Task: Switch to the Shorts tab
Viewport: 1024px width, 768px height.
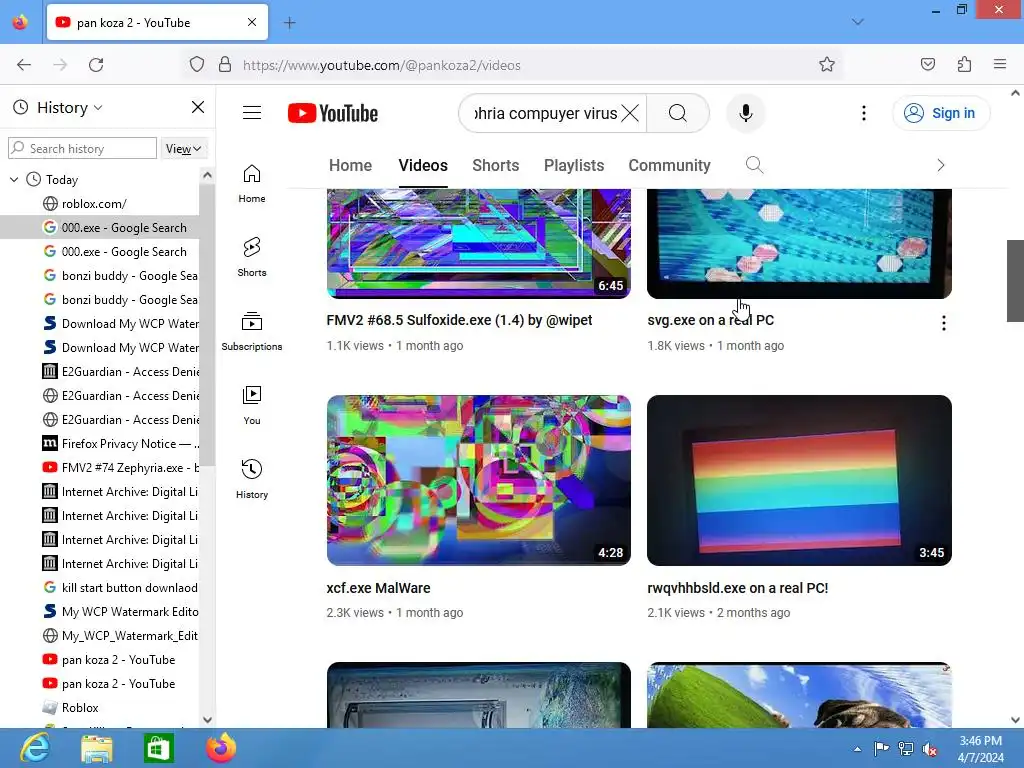Action: [x=496, y=165]
